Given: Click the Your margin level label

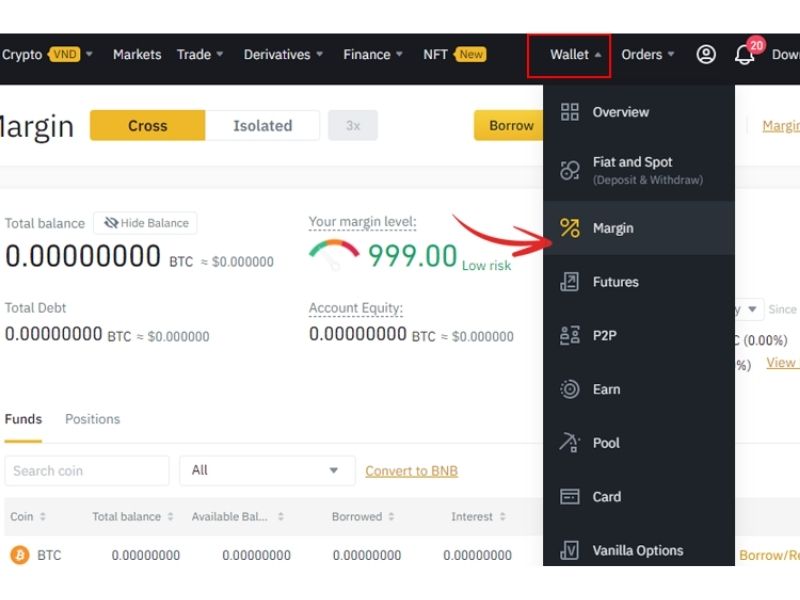Looking at the screenshot, I should pos(362,222).
